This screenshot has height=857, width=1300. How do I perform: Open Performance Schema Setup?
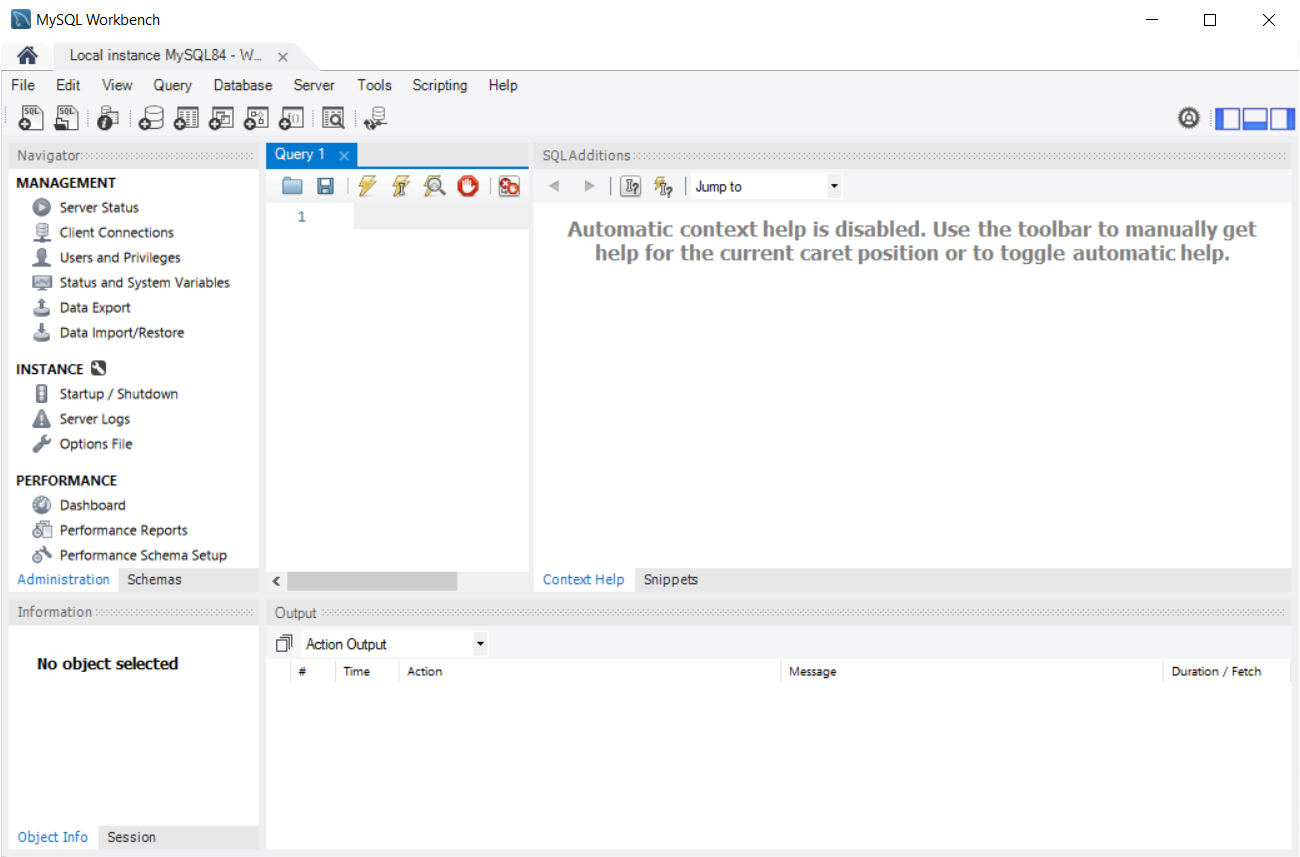[143, 555]
